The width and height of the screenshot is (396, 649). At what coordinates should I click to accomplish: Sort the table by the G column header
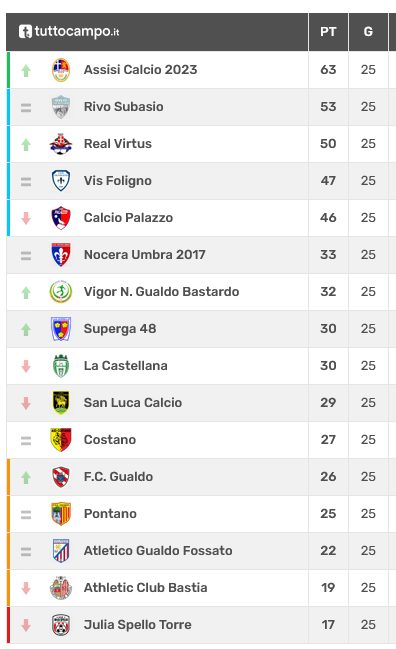pos(368,31)
